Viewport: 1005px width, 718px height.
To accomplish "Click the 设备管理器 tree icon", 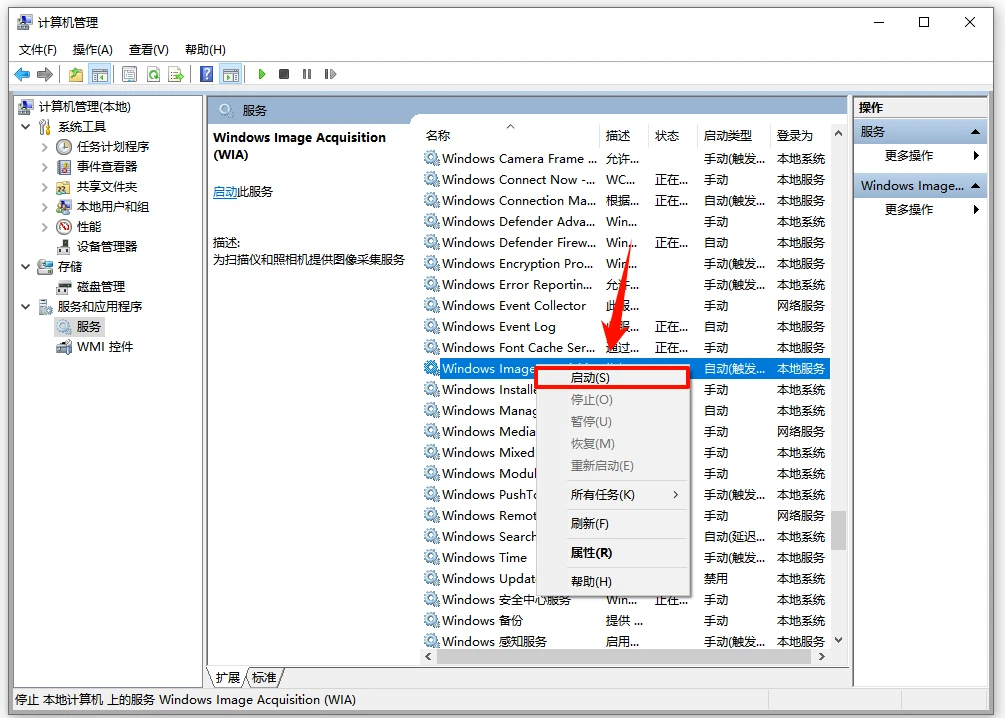I will 63,247.
